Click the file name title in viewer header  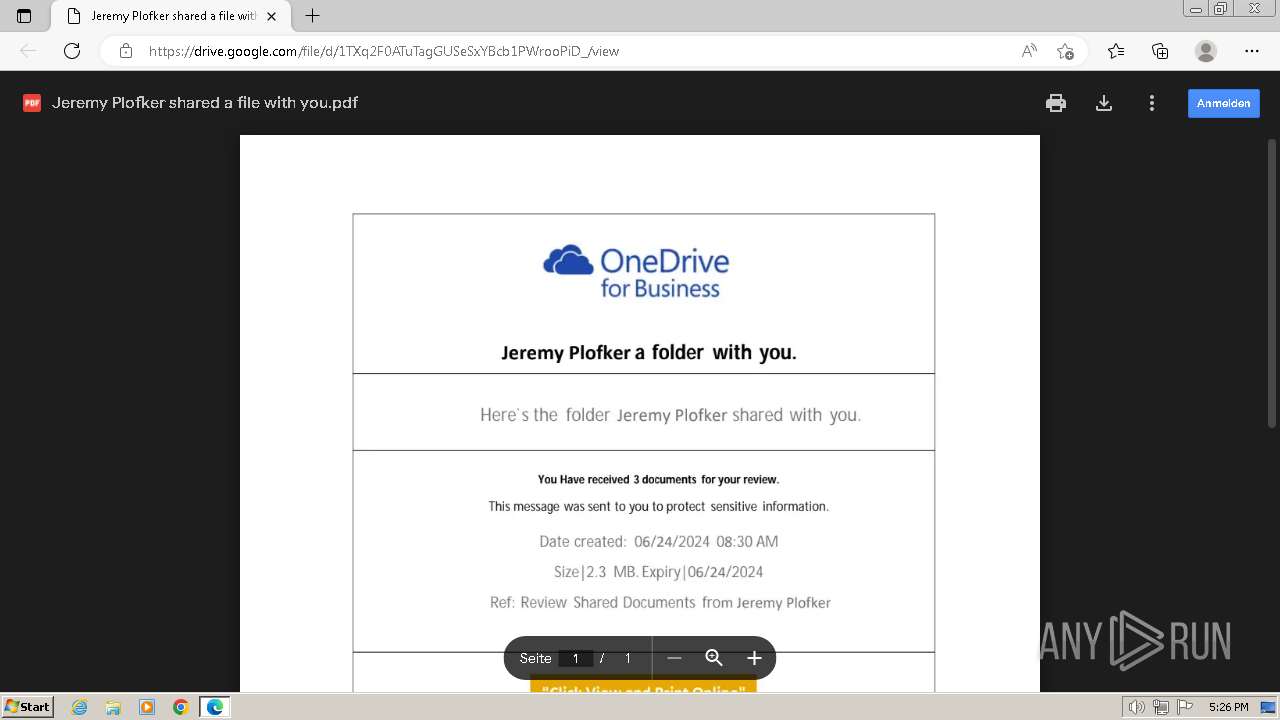pos(205,102)
